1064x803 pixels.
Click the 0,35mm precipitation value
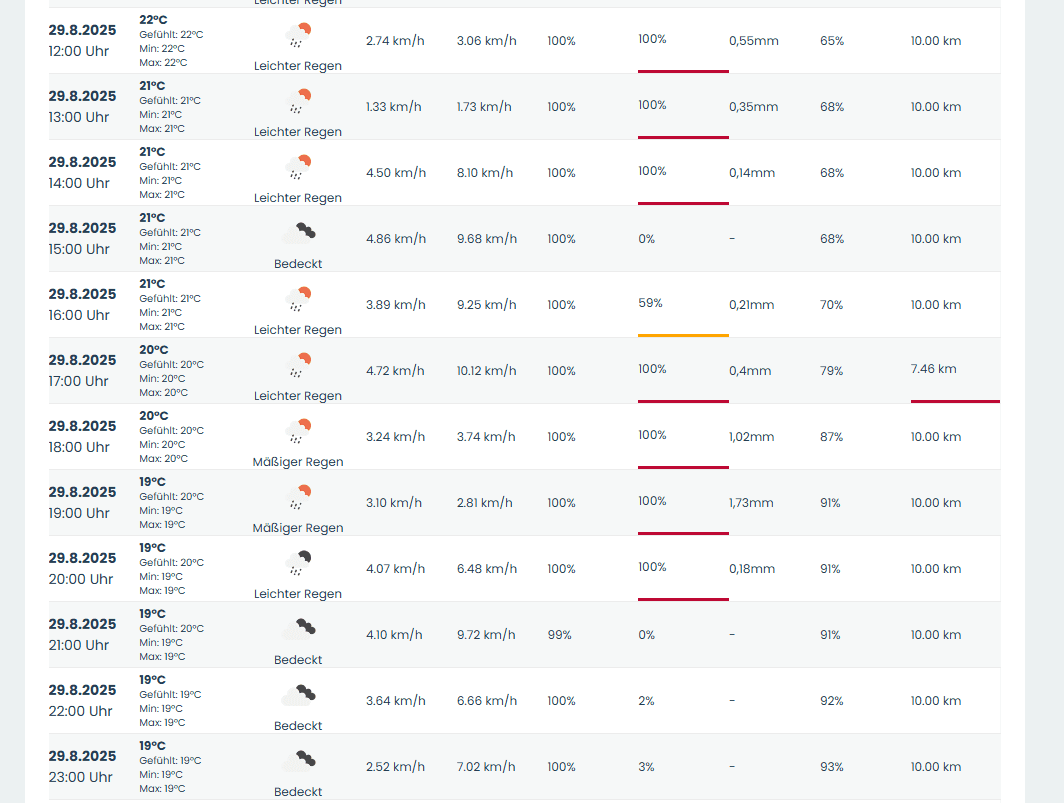[x=754, y=107]
